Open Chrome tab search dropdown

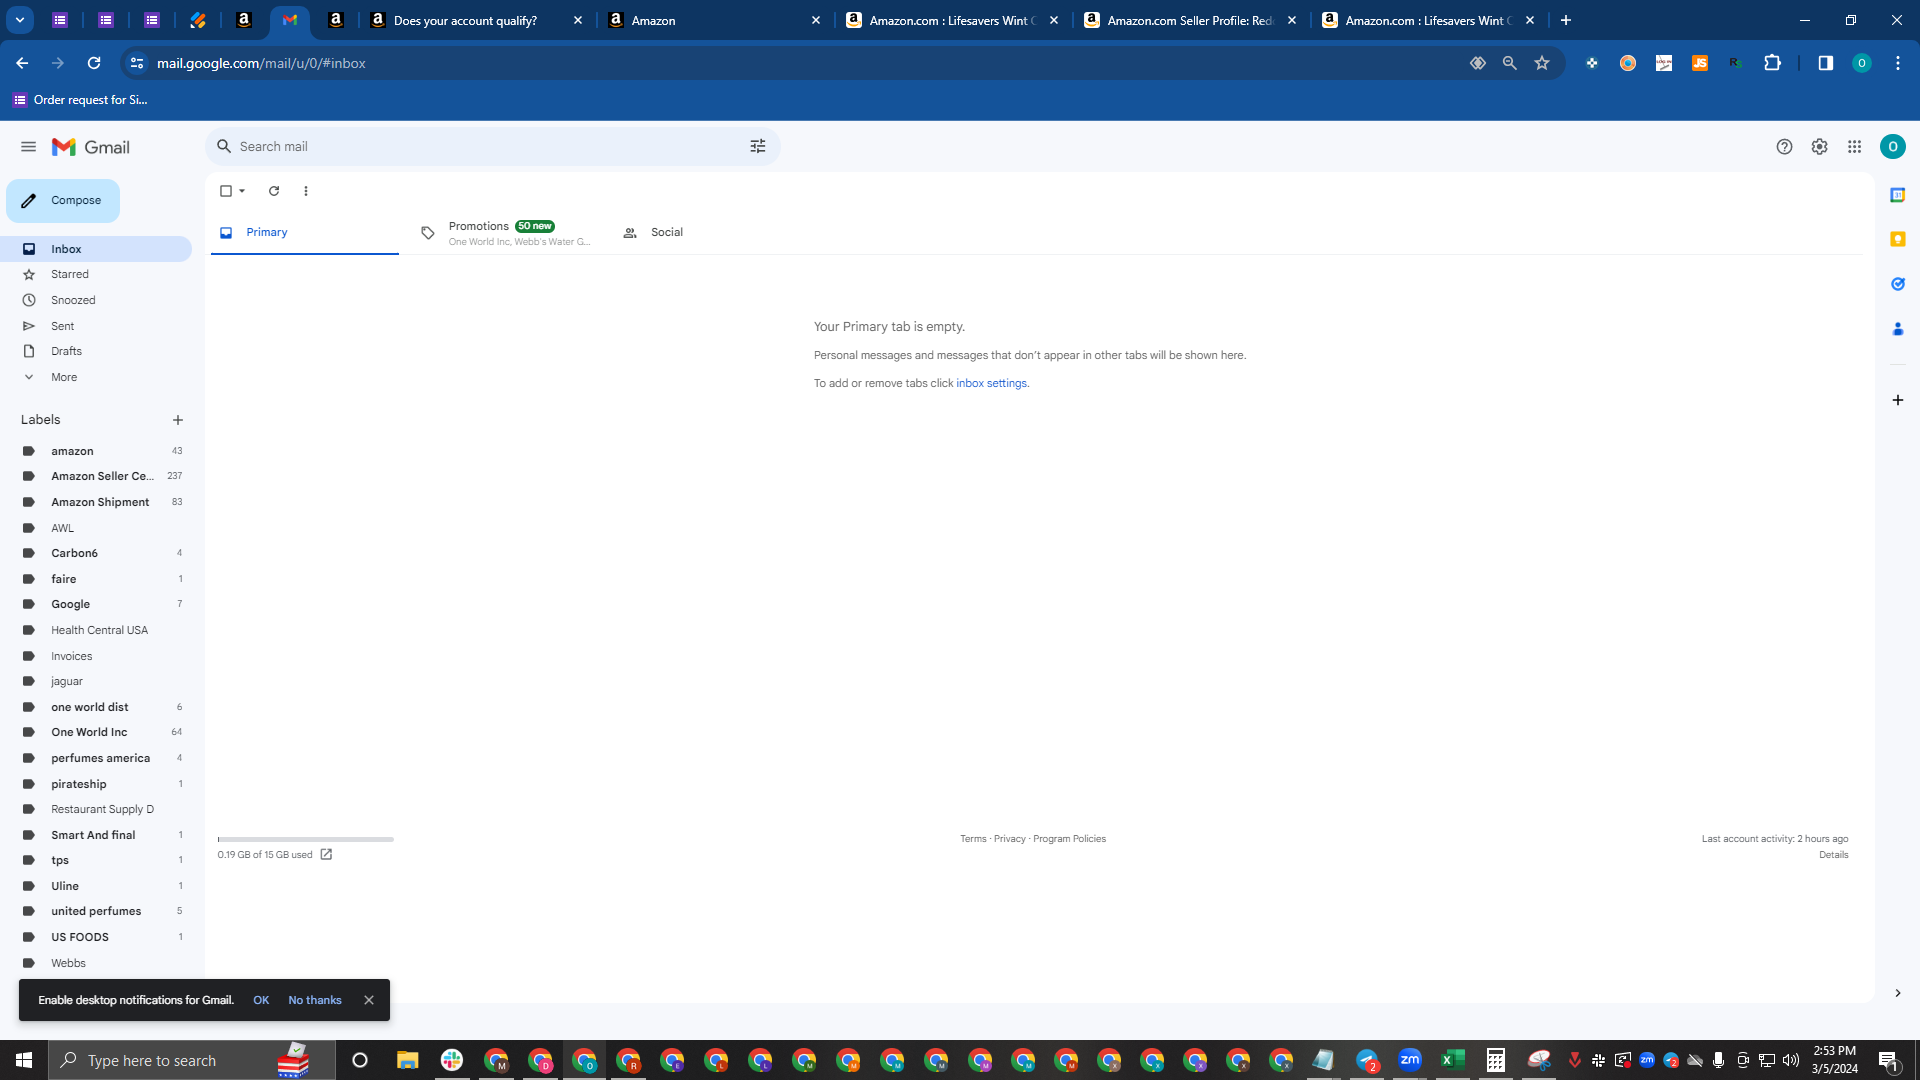point(19,20)
